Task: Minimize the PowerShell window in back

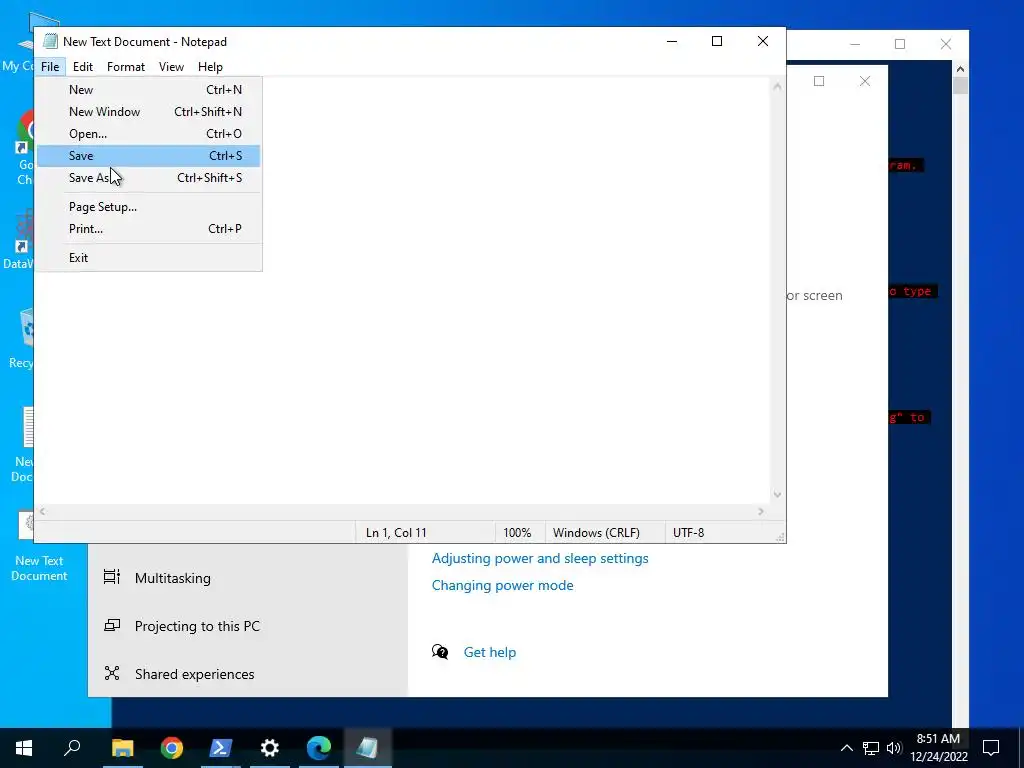Action: pos(855,44)
